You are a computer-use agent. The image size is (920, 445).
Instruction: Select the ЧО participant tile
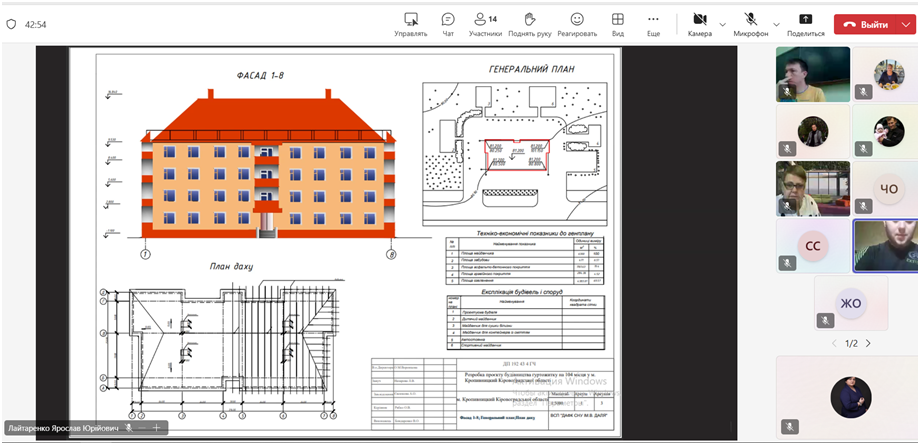pyautogui.click(x=887, y=189)
